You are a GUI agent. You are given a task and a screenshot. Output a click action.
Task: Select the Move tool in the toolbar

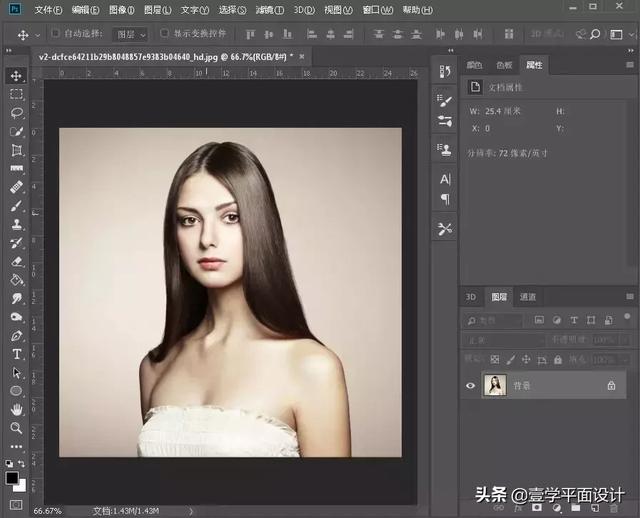click(16, 76)
